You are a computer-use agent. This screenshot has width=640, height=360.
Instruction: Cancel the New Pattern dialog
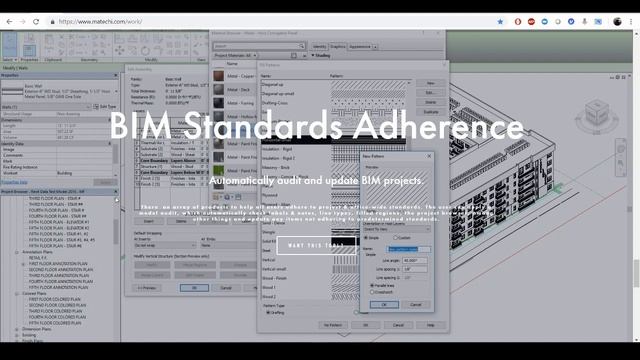pyautogui.click(x=416, y=305)
